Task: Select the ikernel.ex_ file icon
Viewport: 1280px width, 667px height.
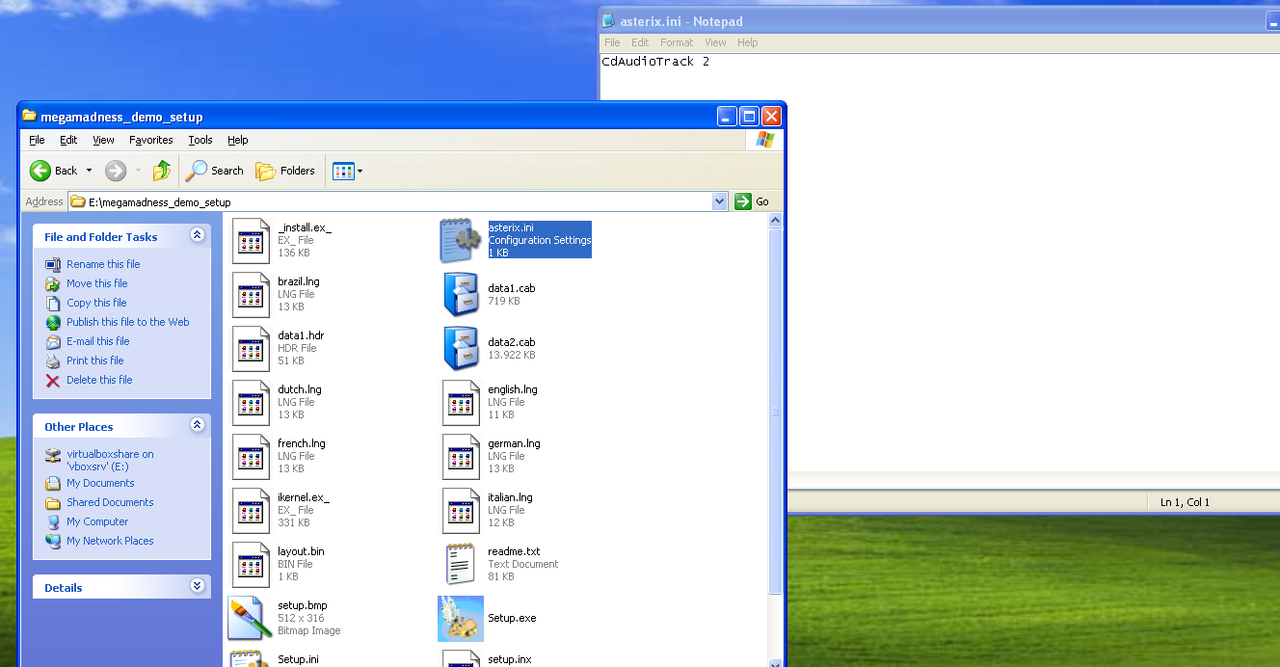Action: 251,511
